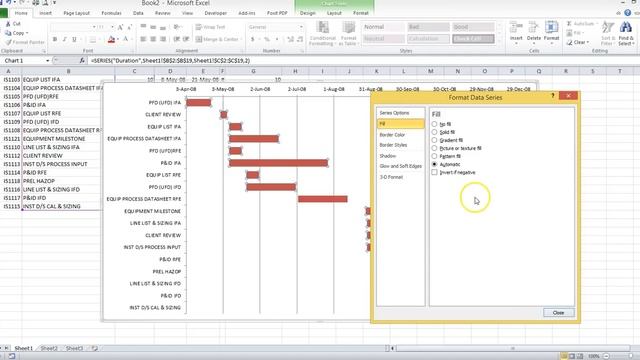Toggle Bold formatting in Font group
This screenshot has width=640, height=360.
tap(55, 39)
